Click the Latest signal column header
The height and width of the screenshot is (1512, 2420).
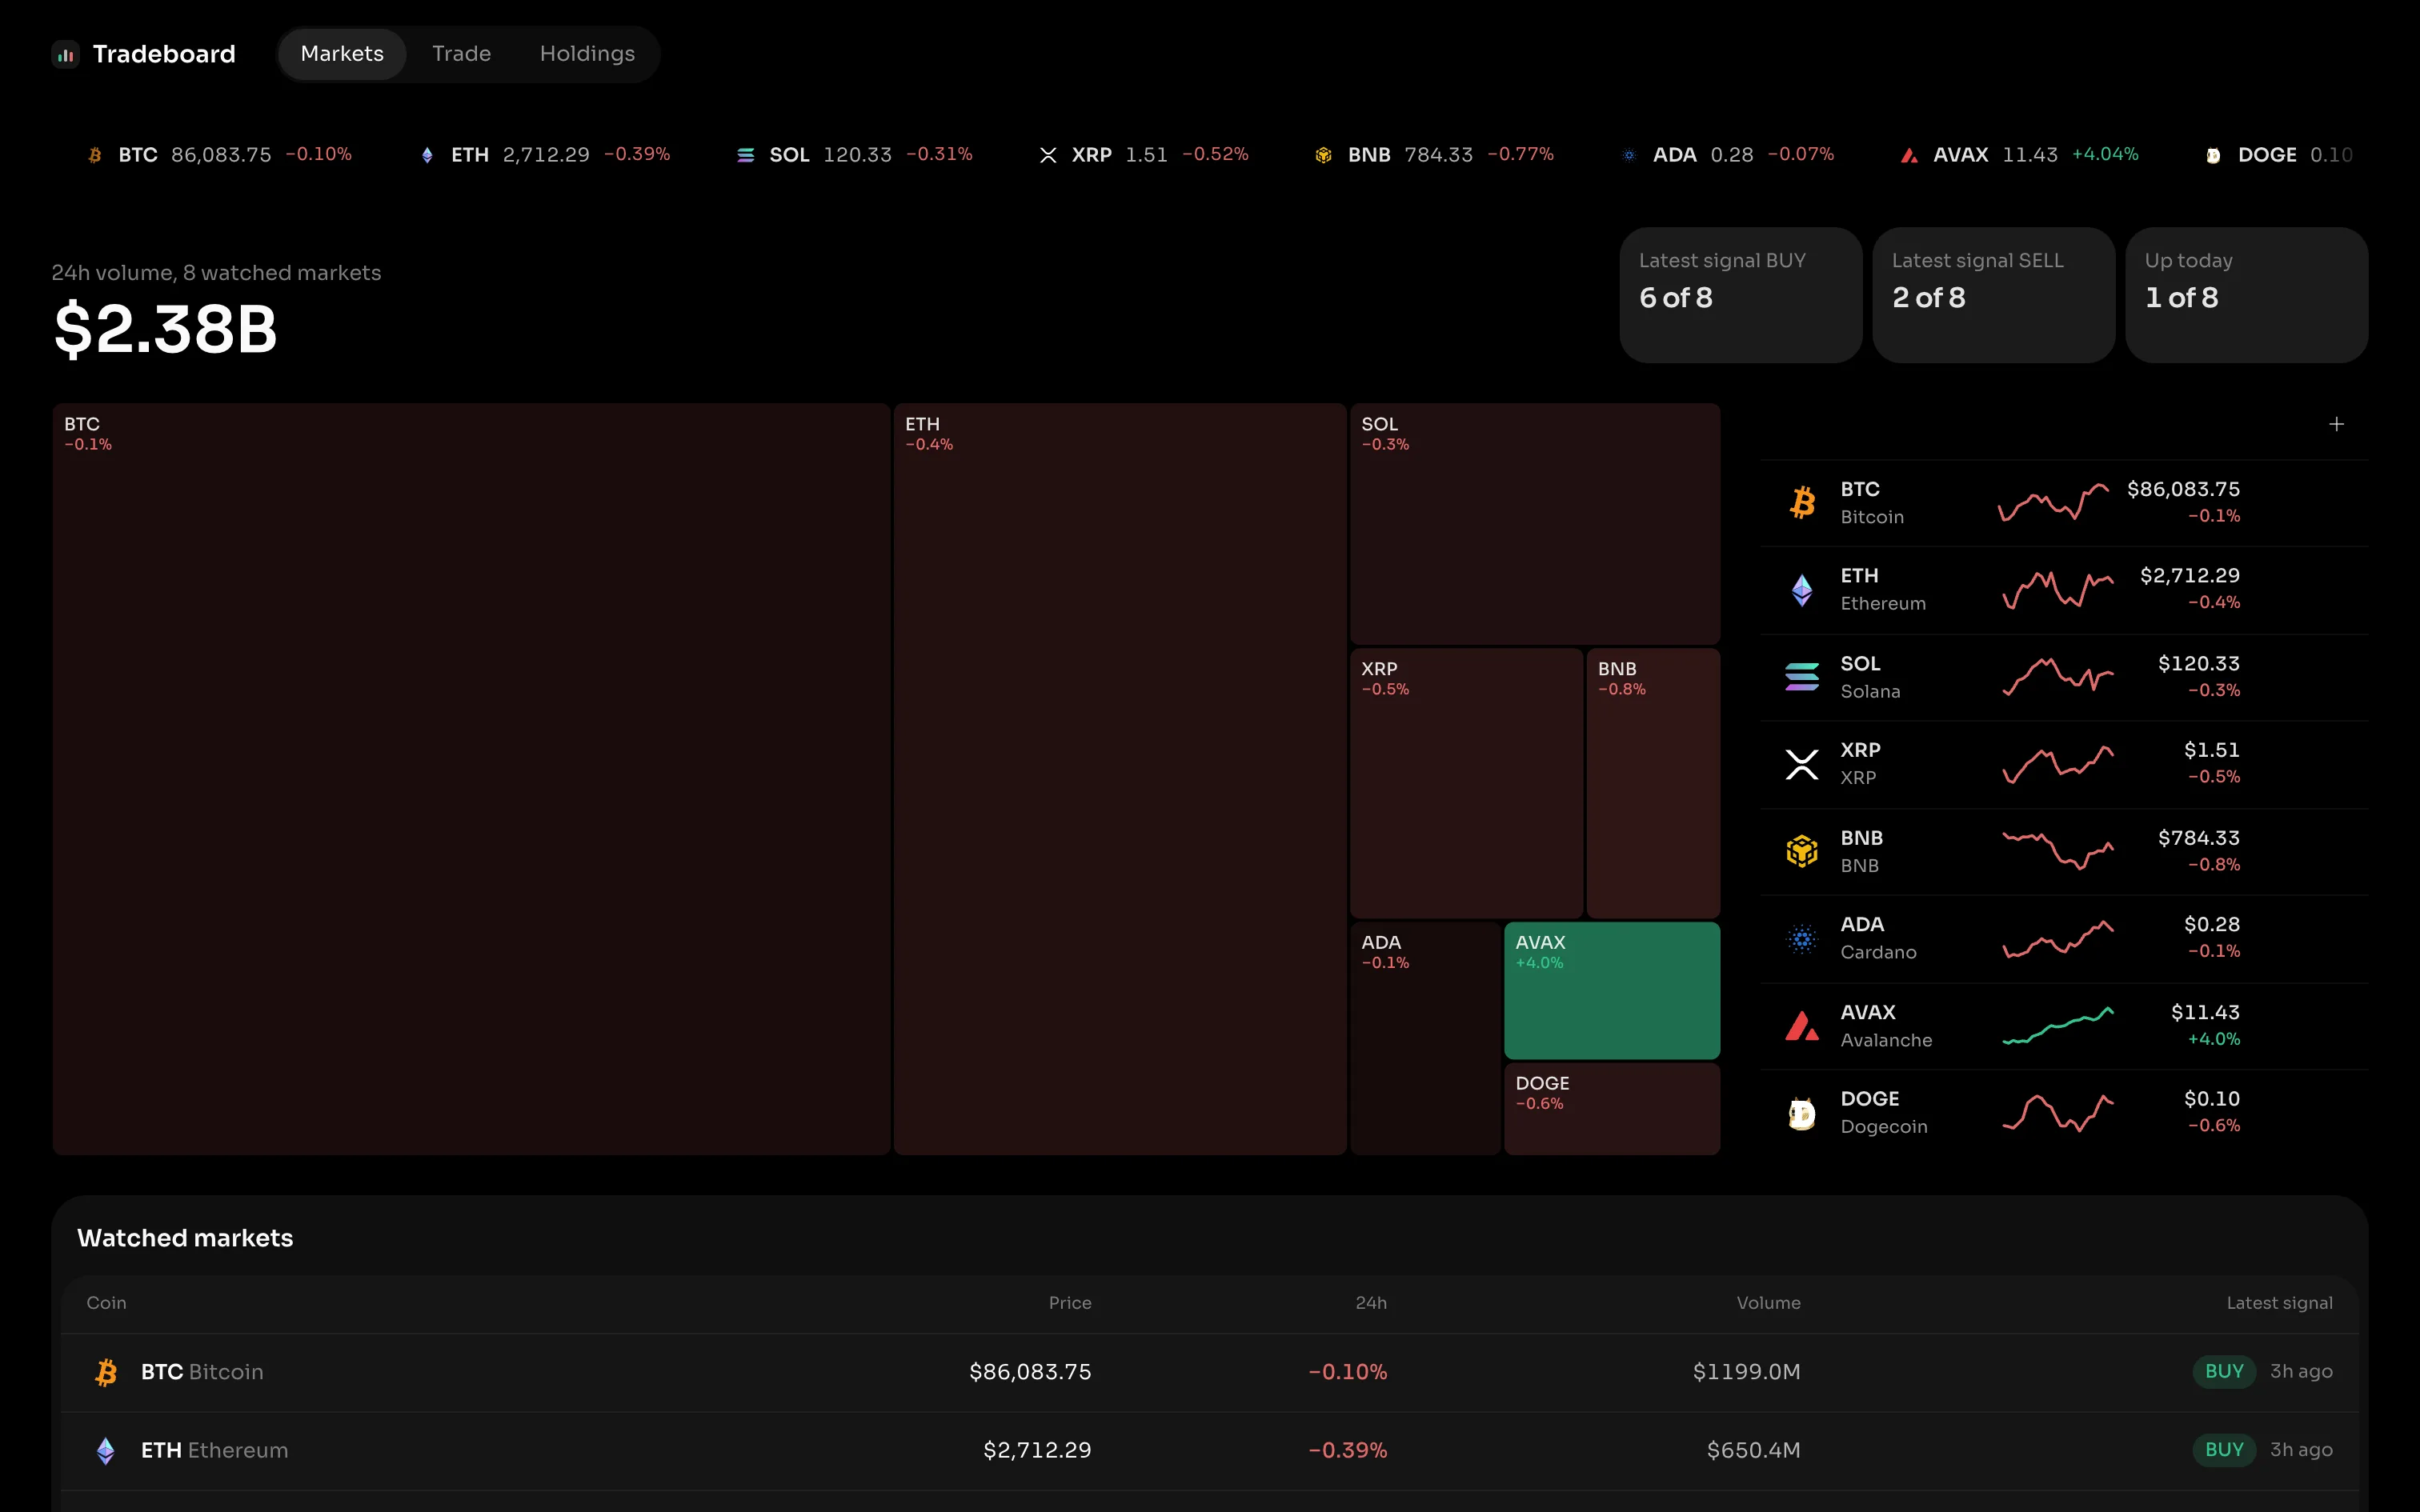(x=2279, y=1303)
